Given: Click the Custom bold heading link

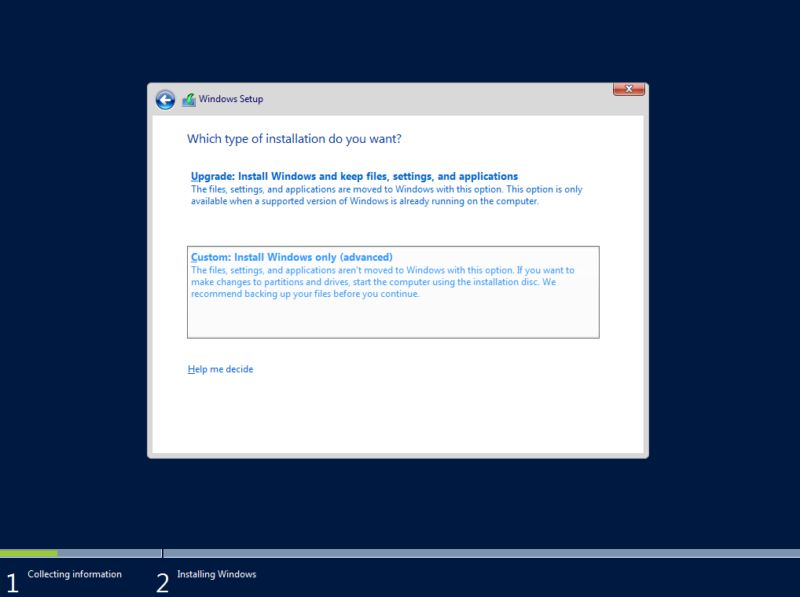Looking at the screenshot, I should 292,256.
